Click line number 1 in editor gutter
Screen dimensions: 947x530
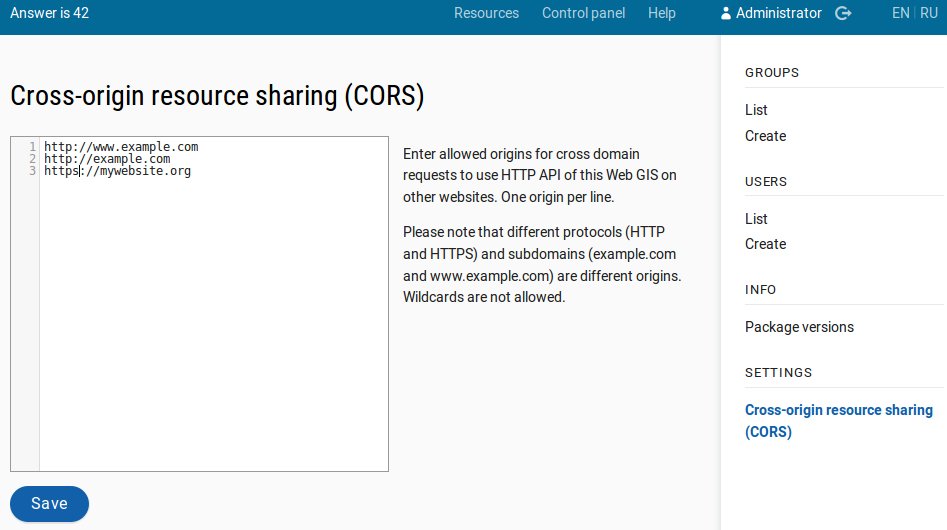click(x=33, y=147)
